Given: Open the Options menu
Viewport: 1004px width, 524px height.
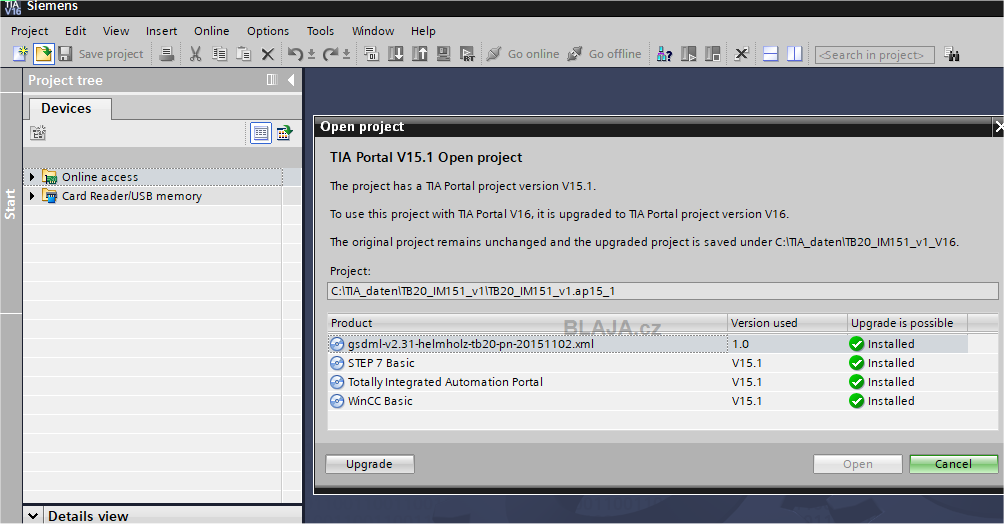Looking at the screenshot, I should (268, 31).
